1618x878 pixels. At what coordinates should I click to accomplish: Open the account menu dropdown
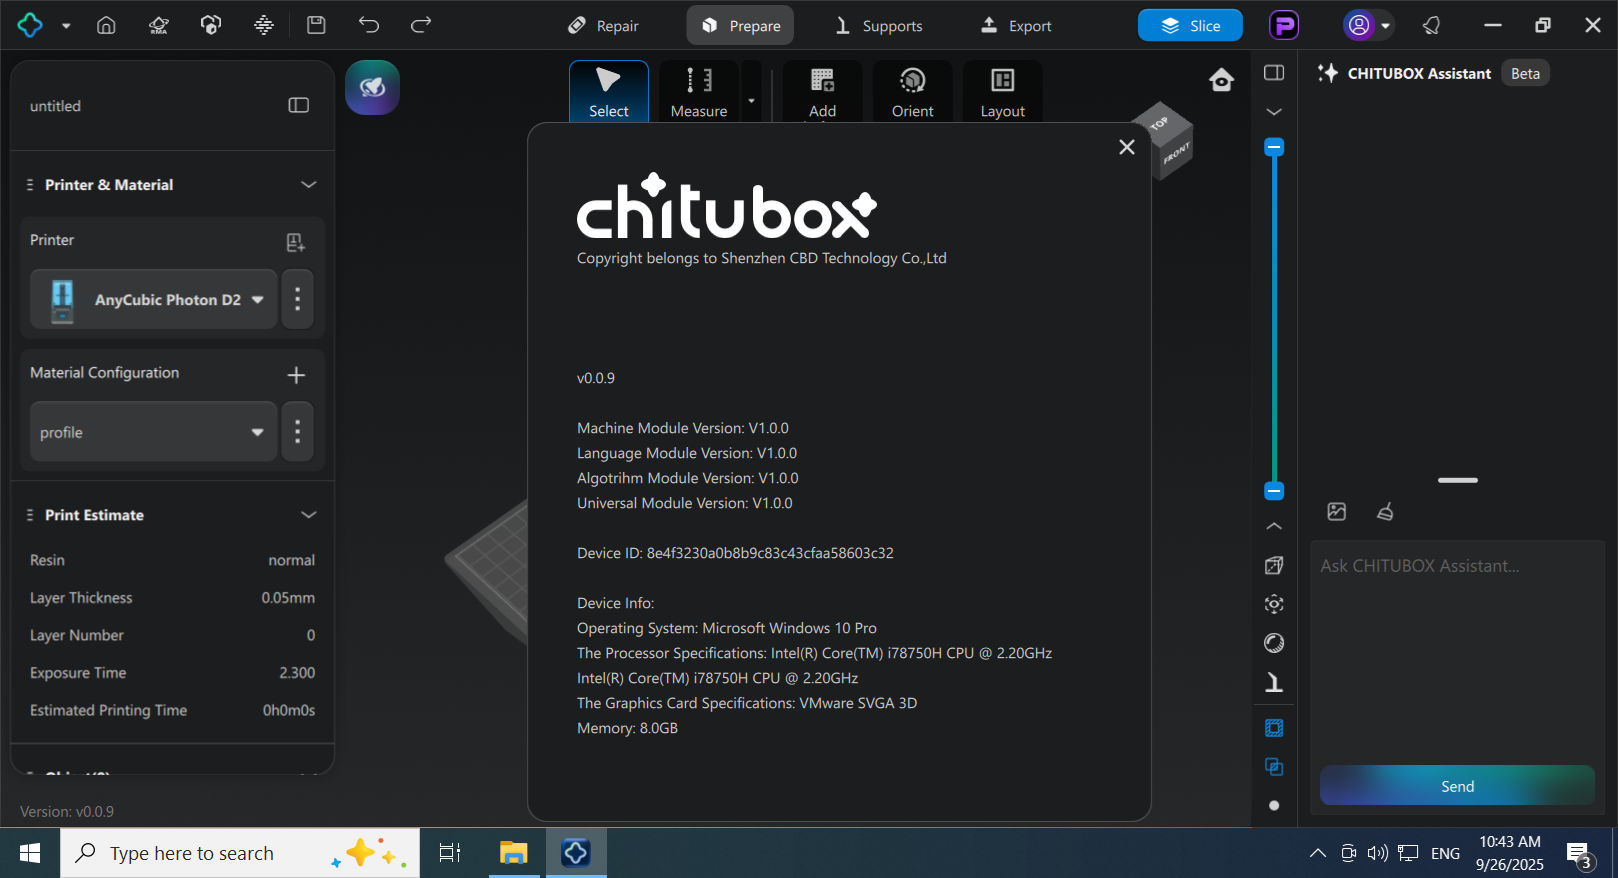[1386, 26]
